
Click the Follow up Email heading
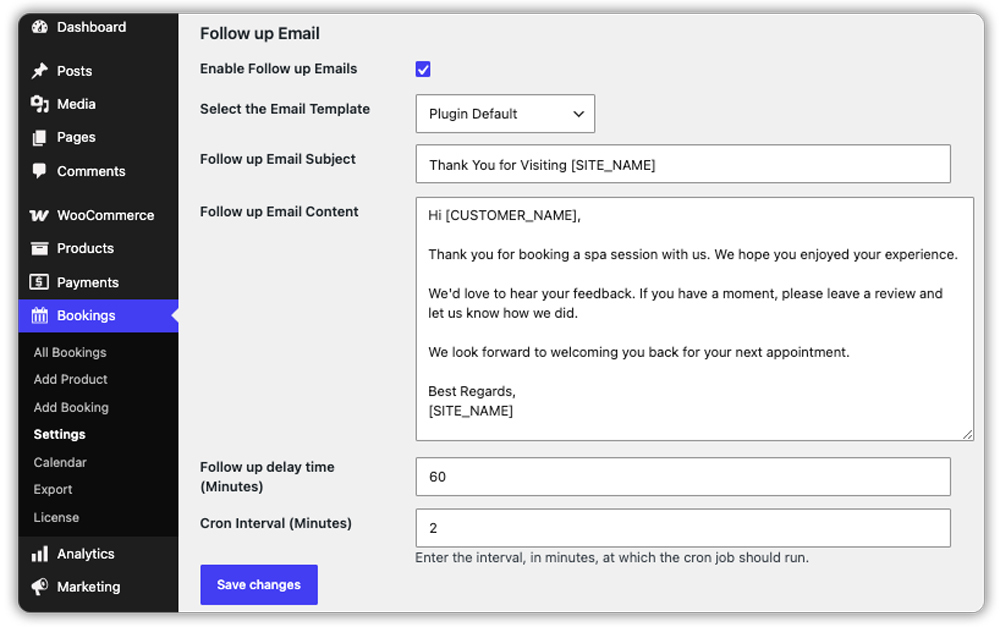point(260,33)
